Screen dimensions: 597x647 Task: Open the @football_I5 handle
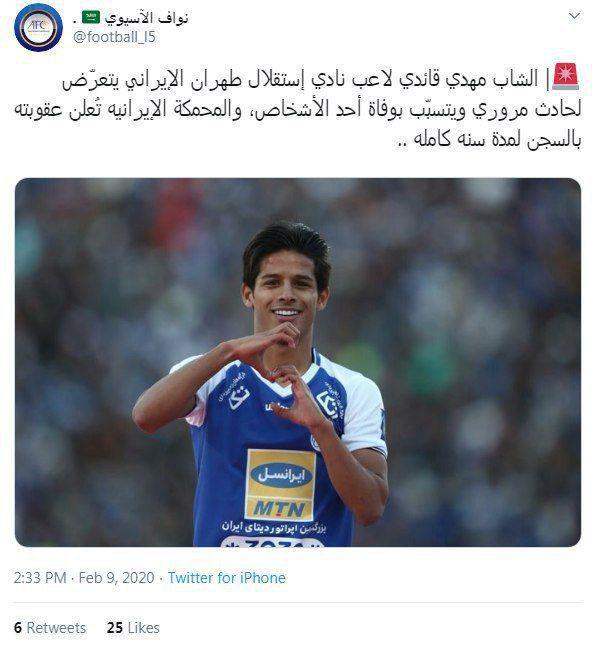coord(114,37)
